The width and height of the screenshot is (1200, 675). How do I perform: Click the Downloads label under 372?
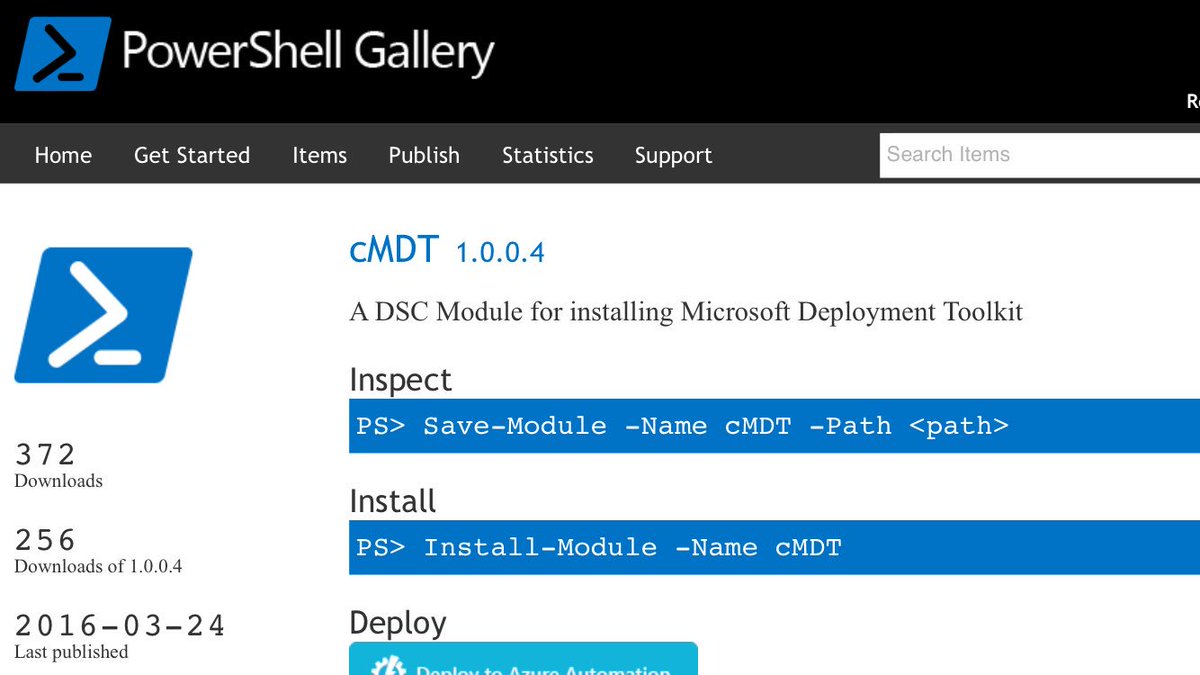(58, 481)
